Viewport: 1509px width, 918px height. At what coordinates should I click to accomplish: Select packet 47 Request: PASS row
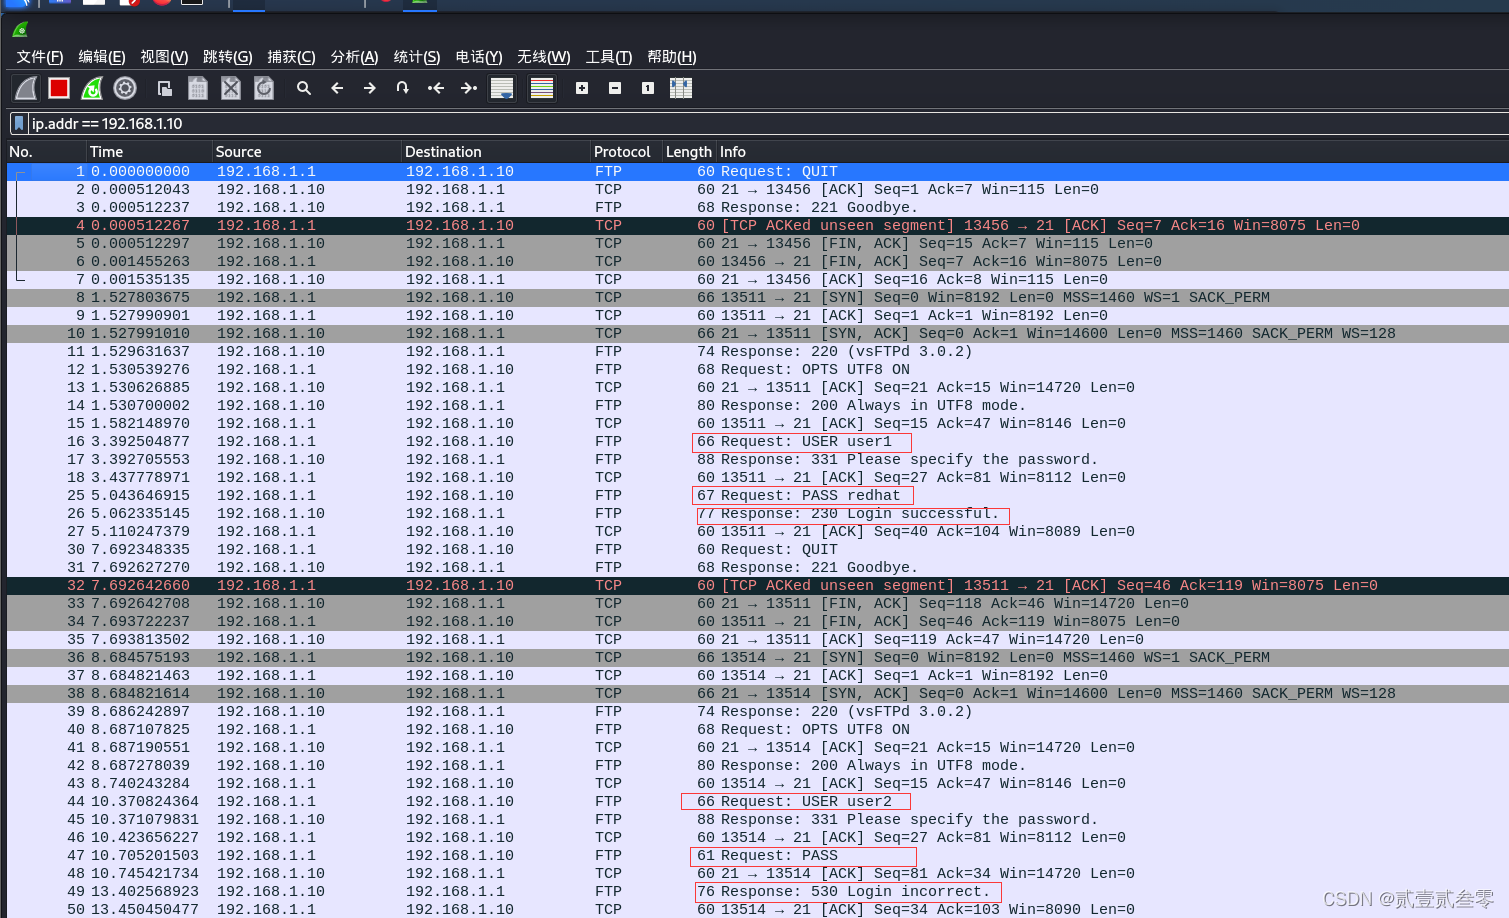(x=757, y=855)
